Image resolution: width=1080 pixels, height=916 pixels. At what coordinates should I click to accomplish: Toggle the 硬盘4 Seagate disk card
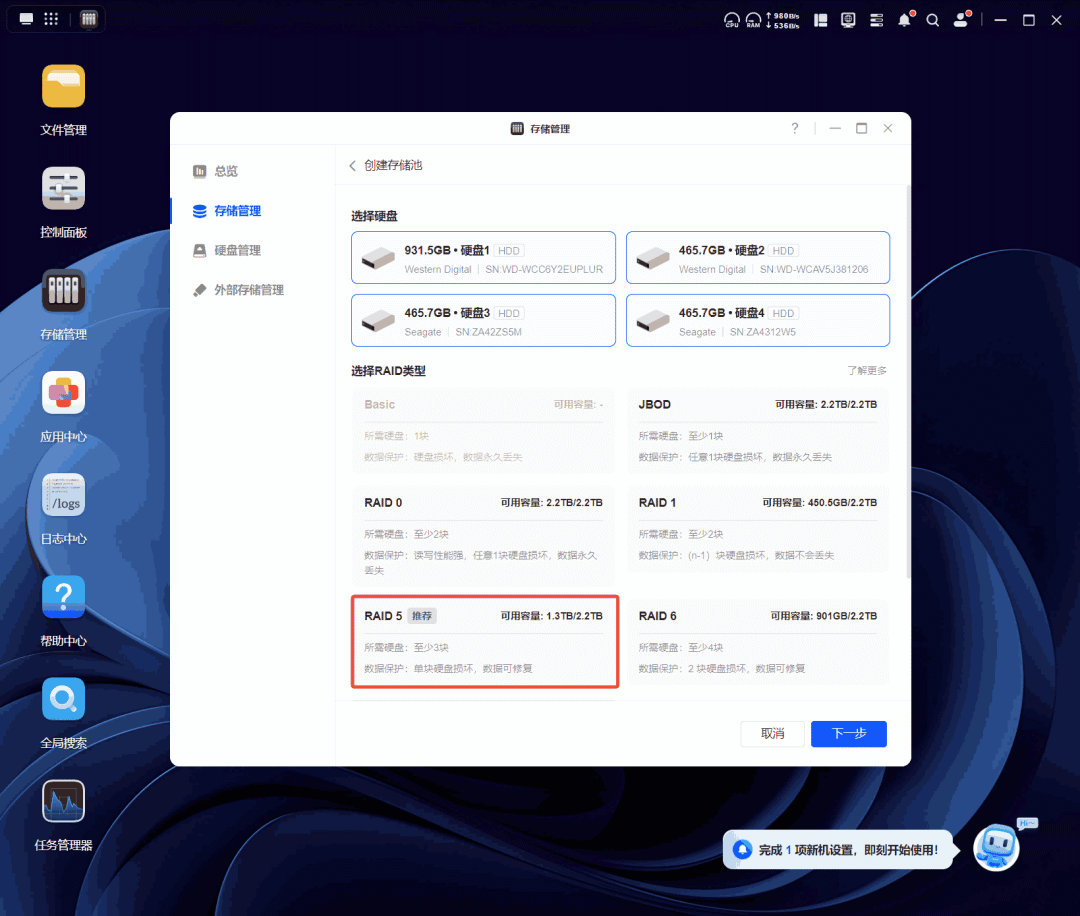(x=758, y=320)
